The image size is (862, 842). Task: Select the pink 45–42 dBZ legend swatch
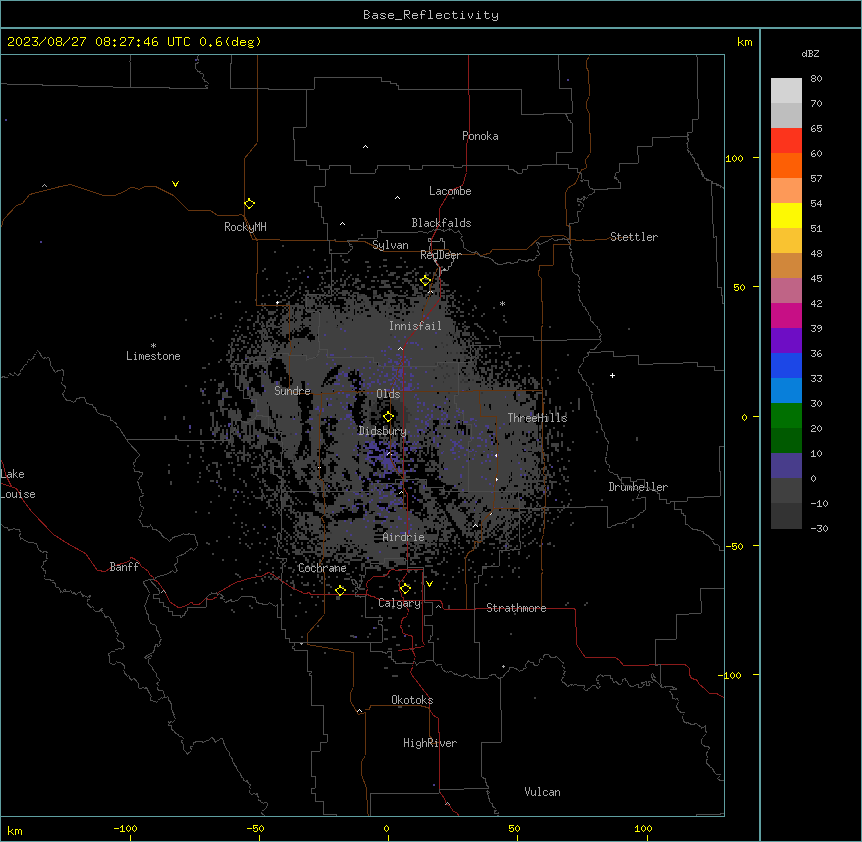point(786,290)
